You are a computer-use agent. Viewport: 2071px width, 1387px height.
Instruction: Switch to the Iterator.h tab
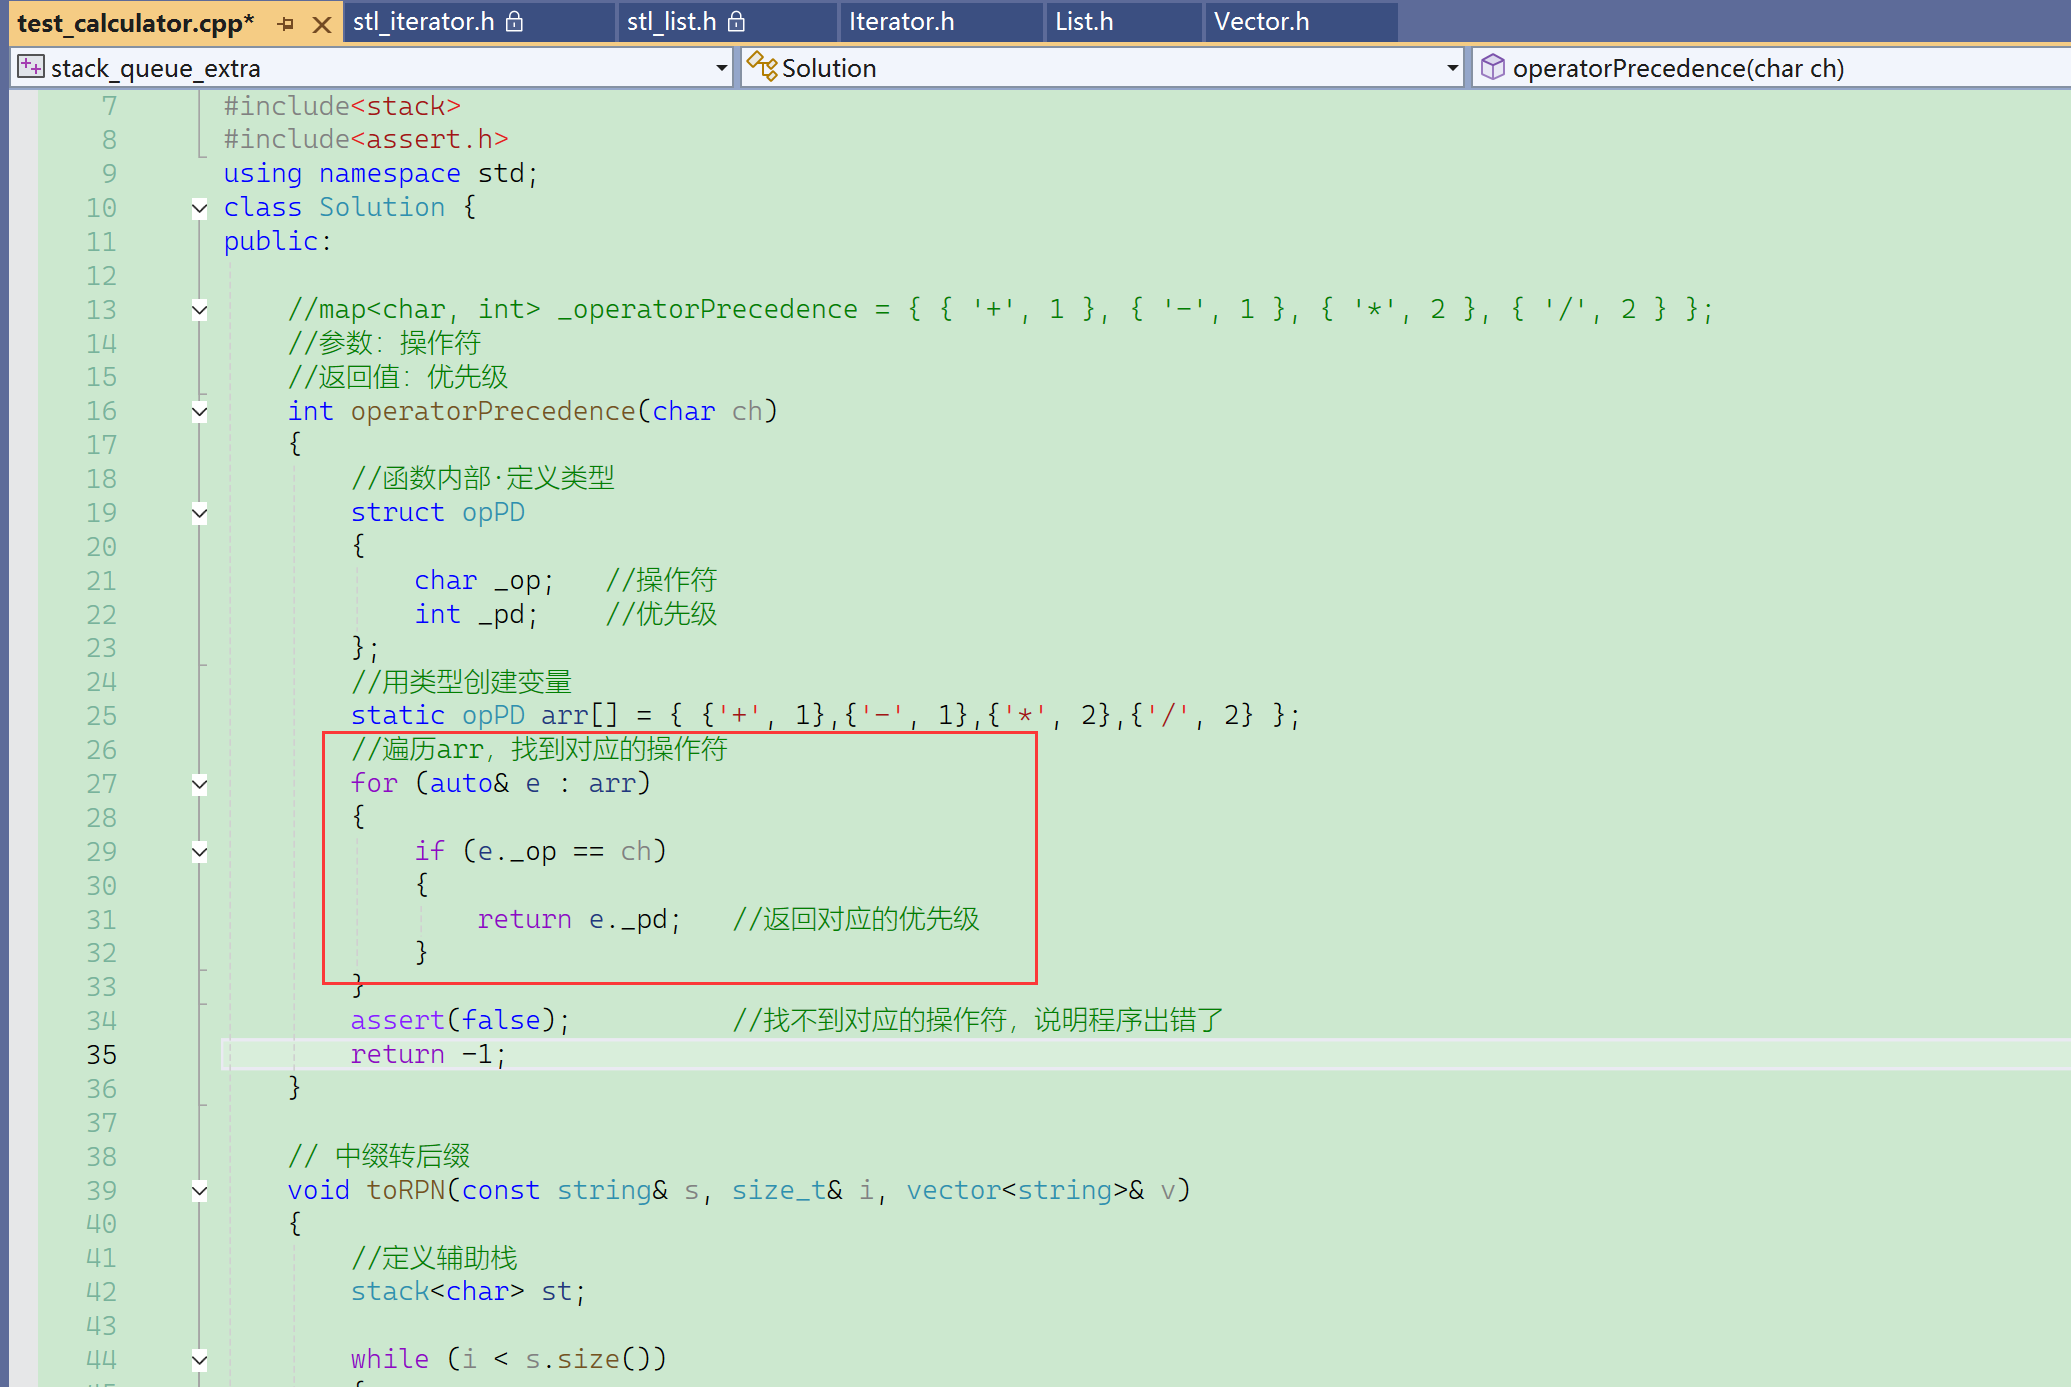(x=901, y=21)
